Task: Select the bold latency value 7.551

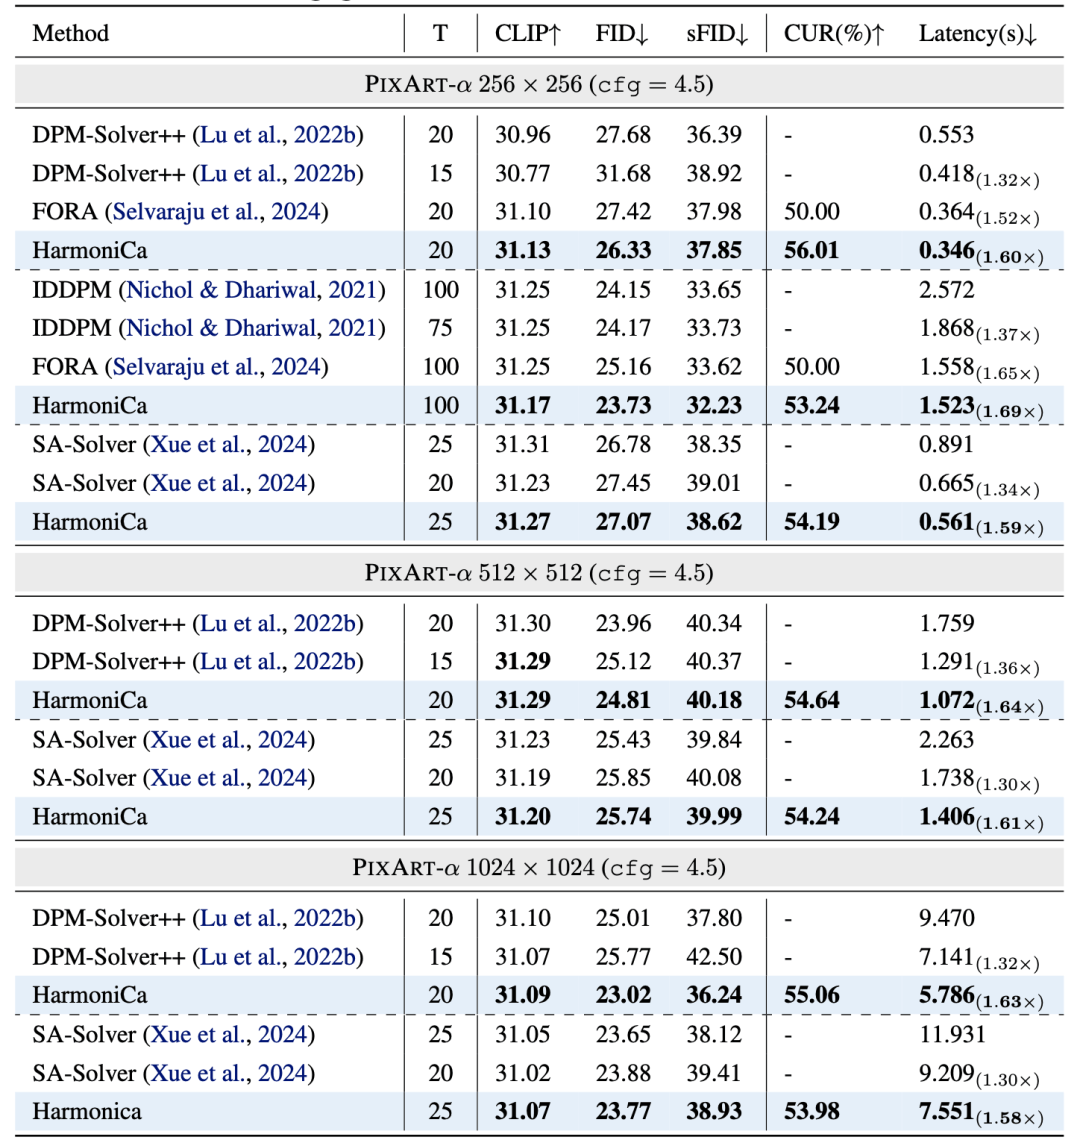Action: (x=947, y=1112)
